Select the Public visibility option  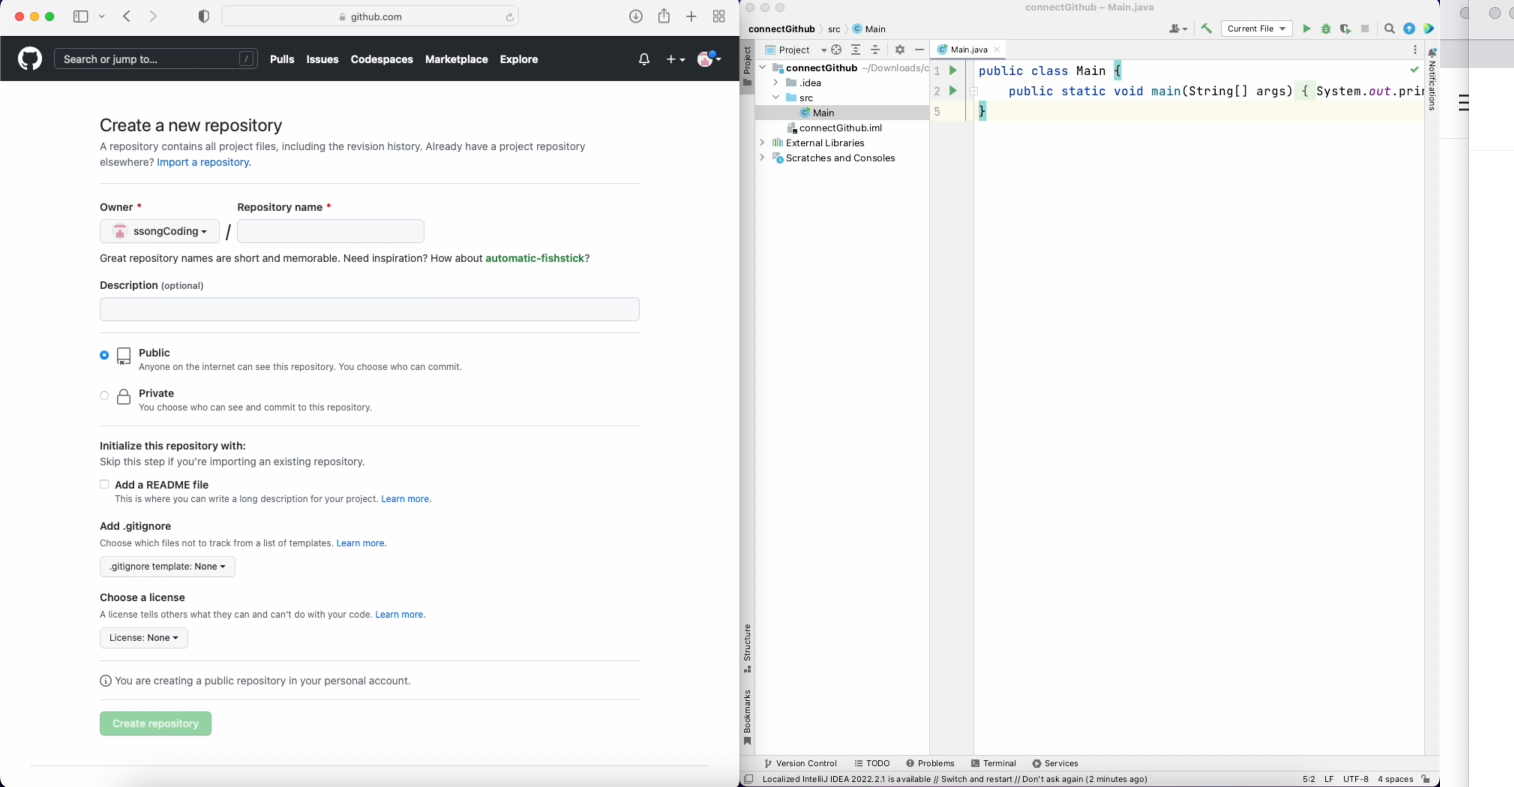pyautogui.click(x=104, y=355)
